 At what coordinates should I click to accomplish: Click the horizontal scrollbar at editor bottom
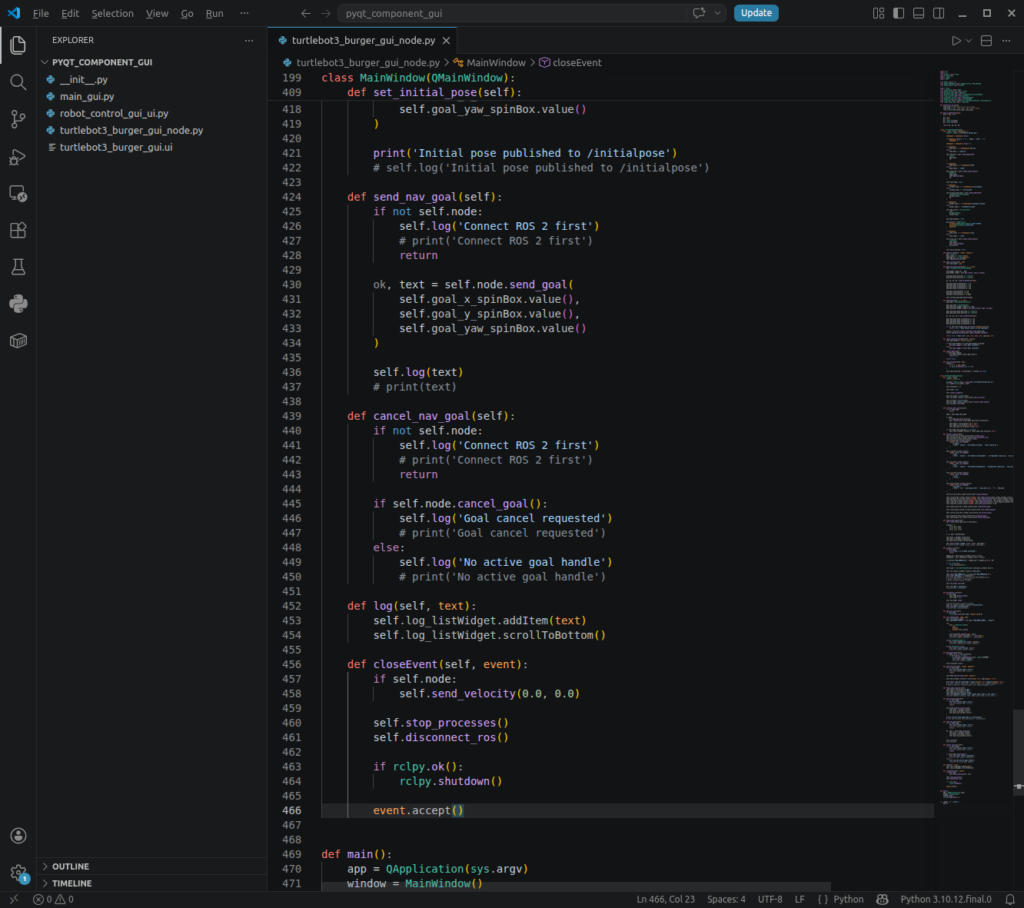pos(575,887)
